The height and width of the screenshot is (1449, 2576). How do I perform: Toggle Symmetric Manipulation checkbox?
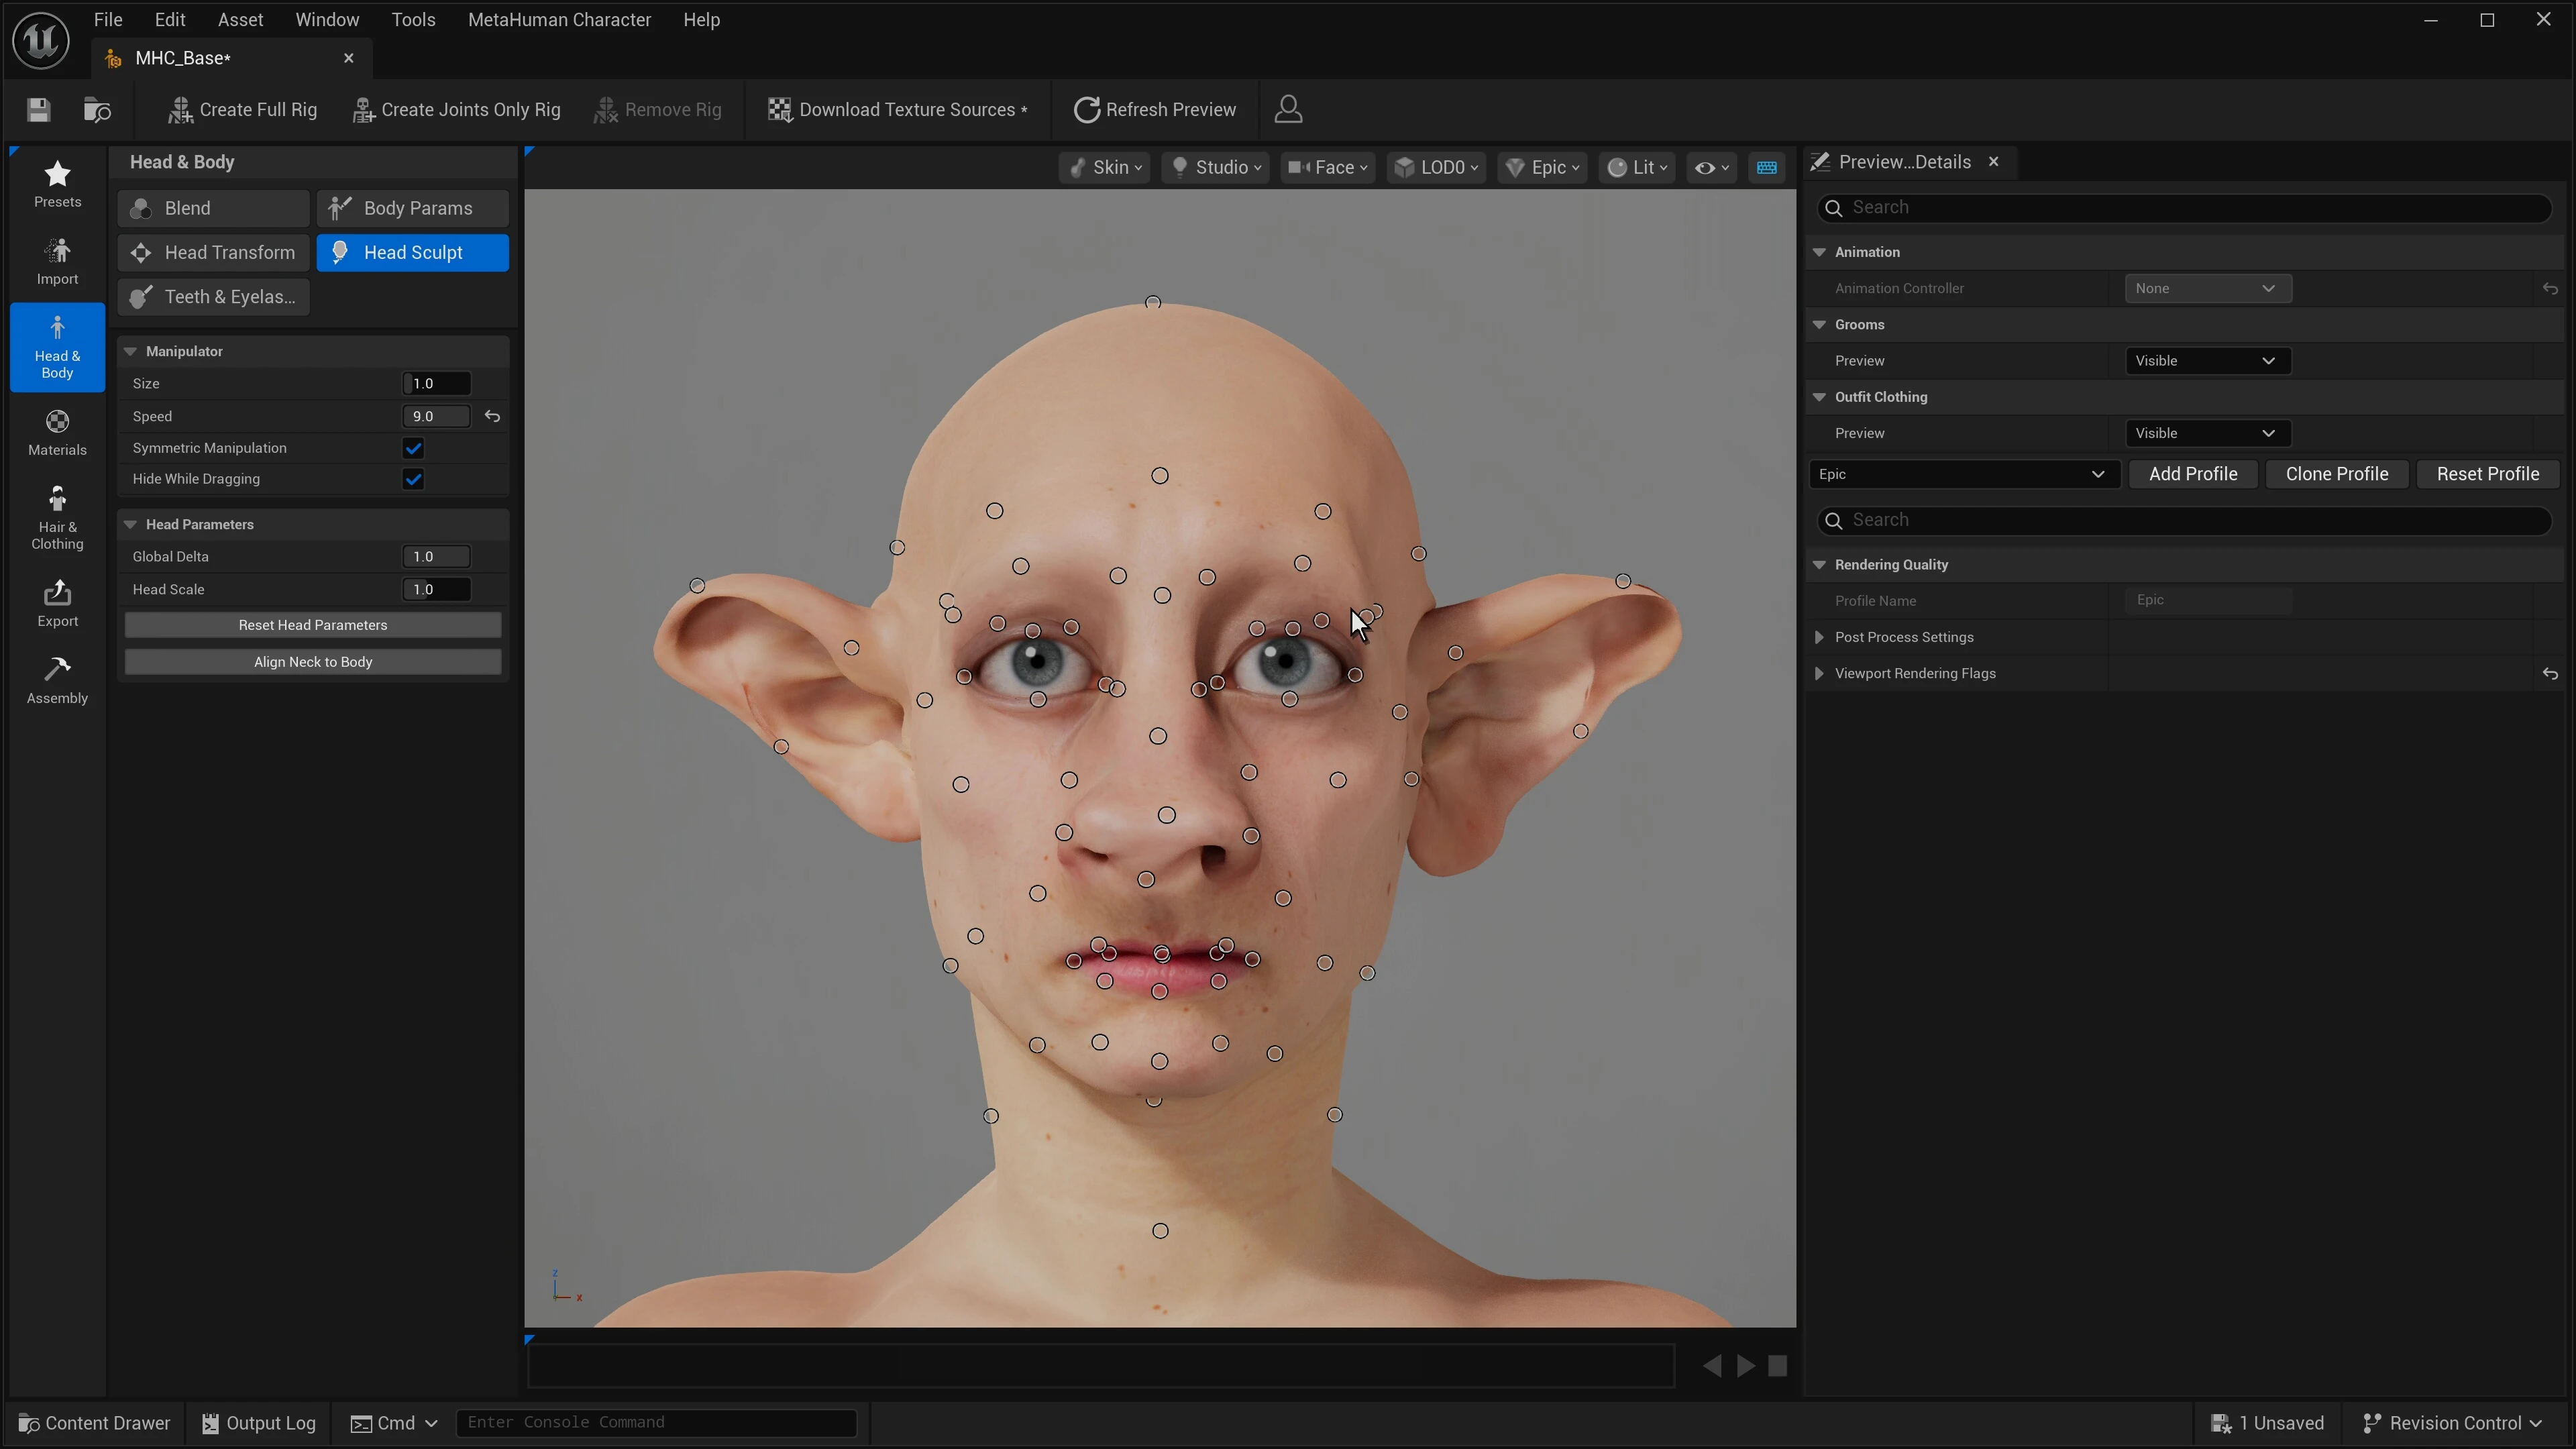tap(413, 448)
